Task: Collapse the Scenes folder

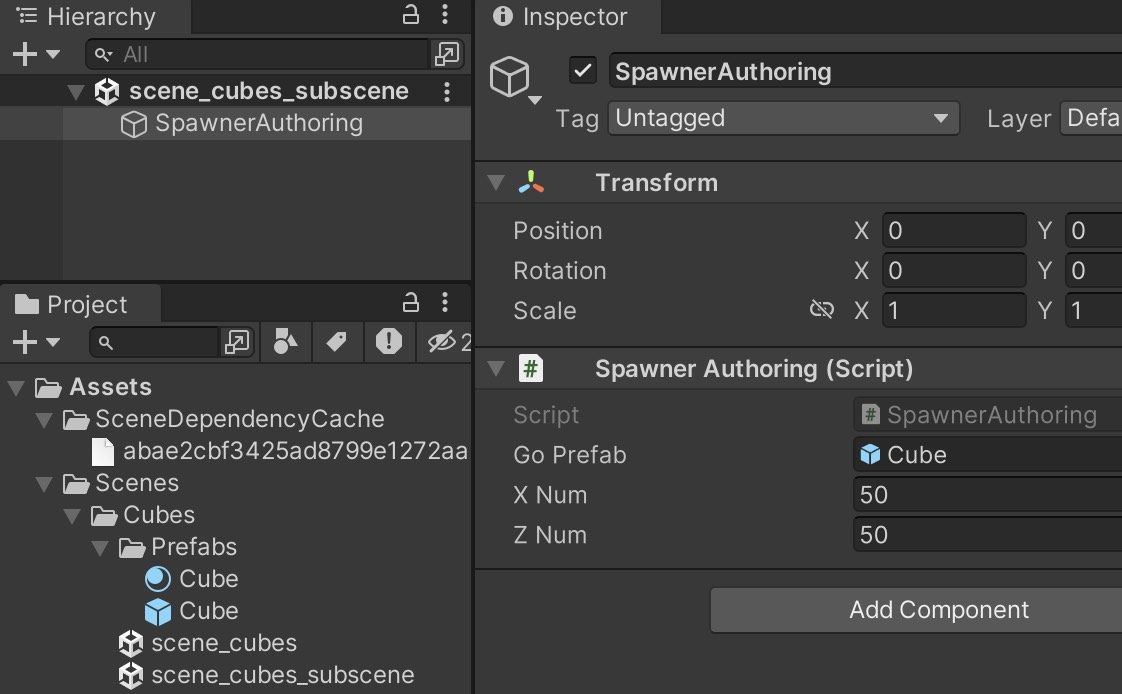Action: 44,484
